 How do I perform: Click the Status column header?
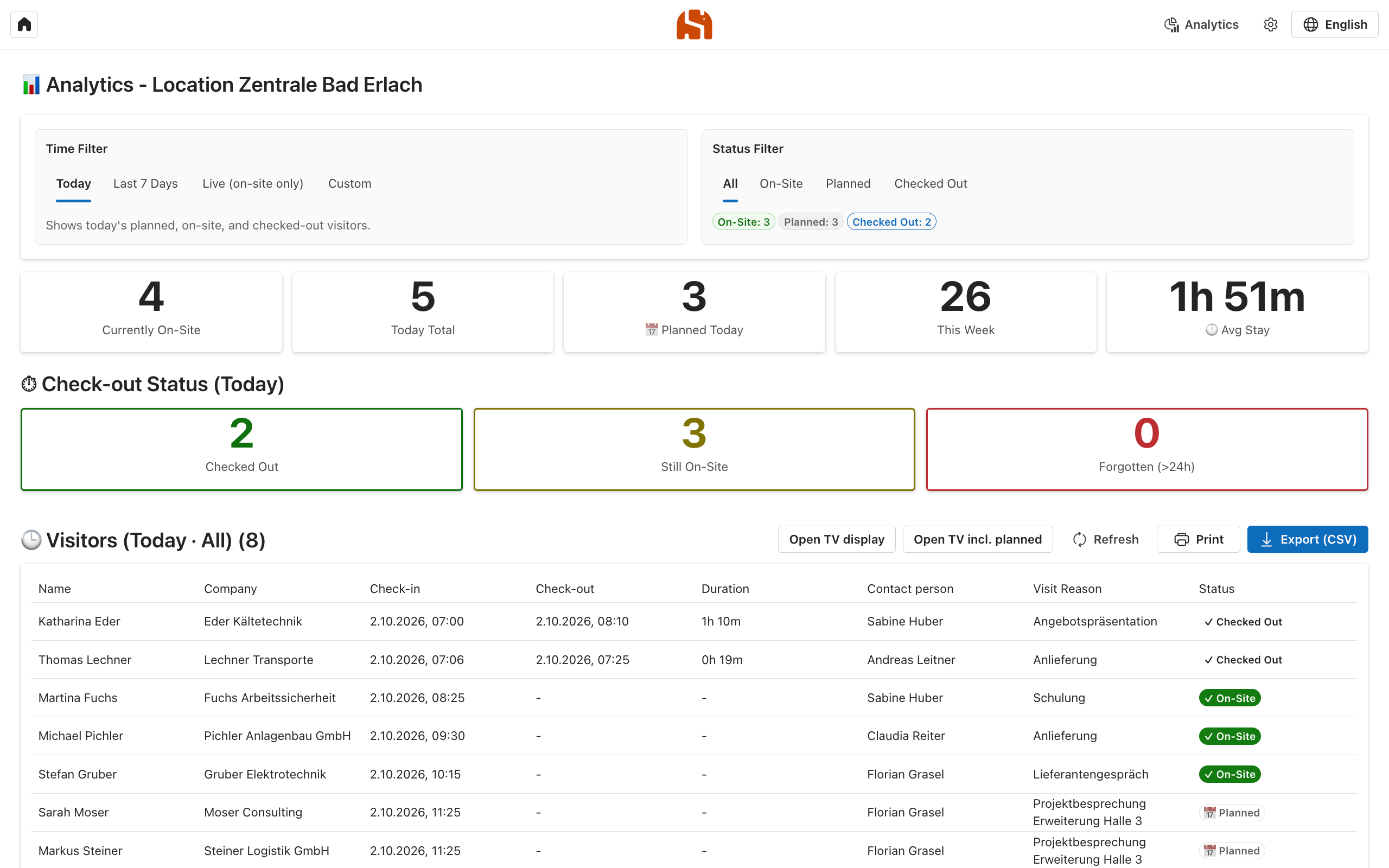pyautogui.click(x=1217, y=589)
